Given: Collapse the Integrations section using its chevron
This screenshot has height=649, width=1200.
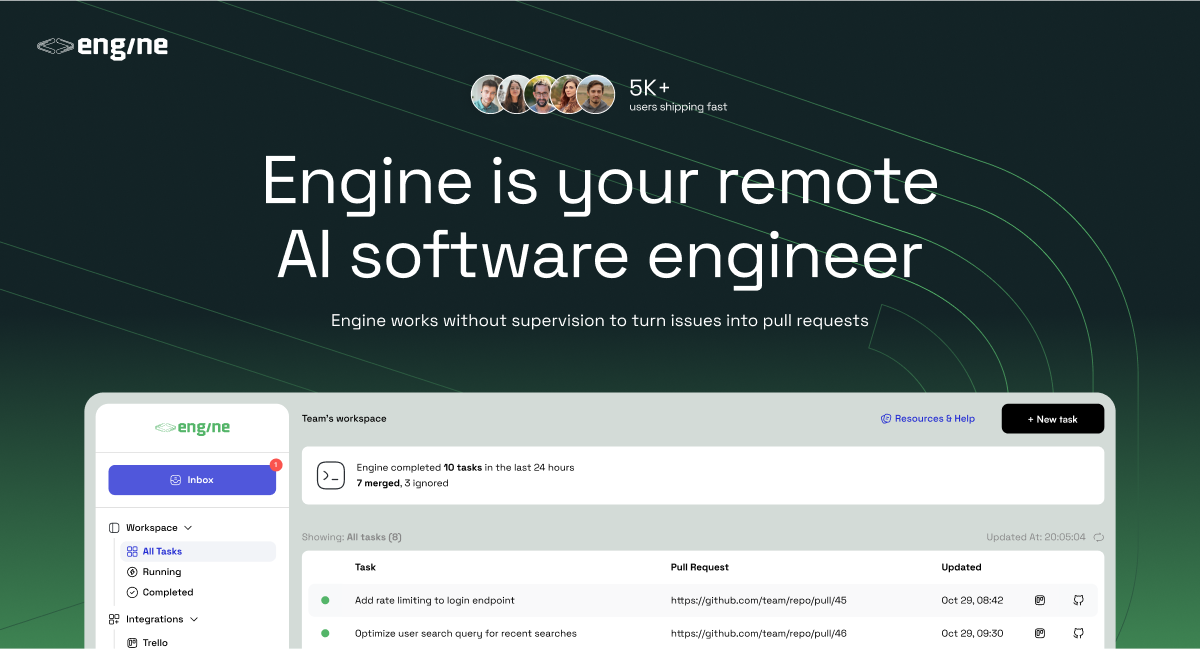Looking at the screenshot, I should (x=193, y=619).
